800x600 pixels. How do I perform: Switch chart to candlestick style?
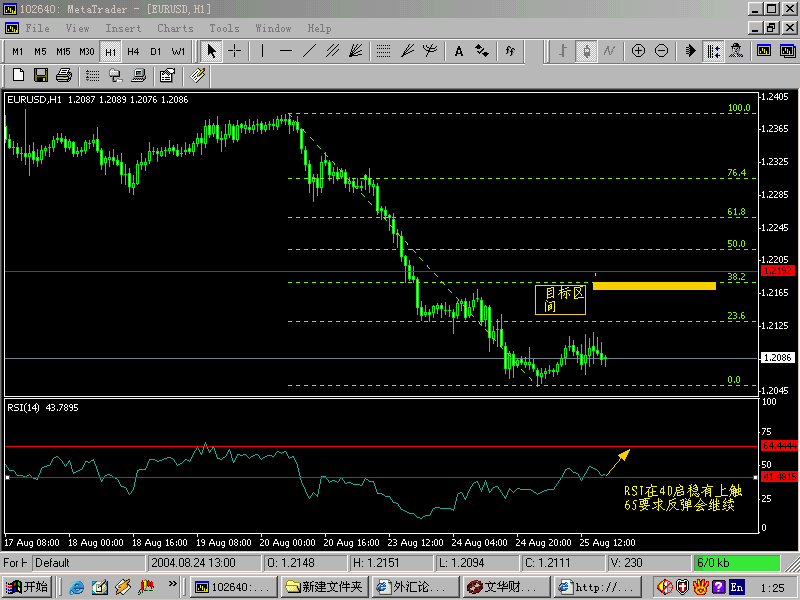point(587,51)
